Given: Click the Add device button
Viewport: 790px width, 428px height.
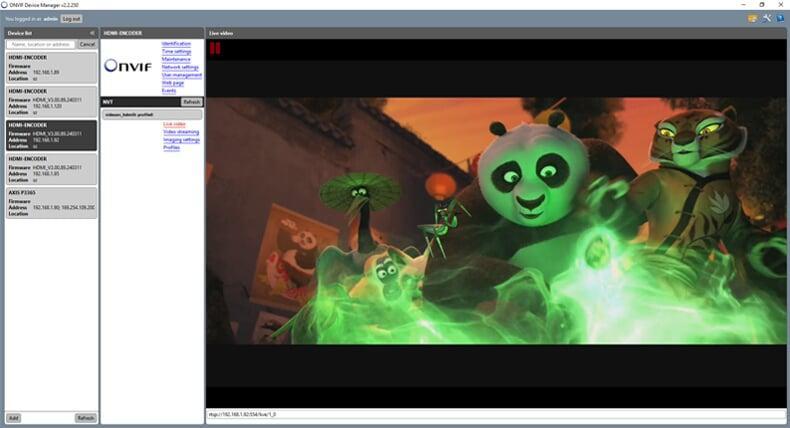Looking at the screenshot, I should click(x=14, y=418).
